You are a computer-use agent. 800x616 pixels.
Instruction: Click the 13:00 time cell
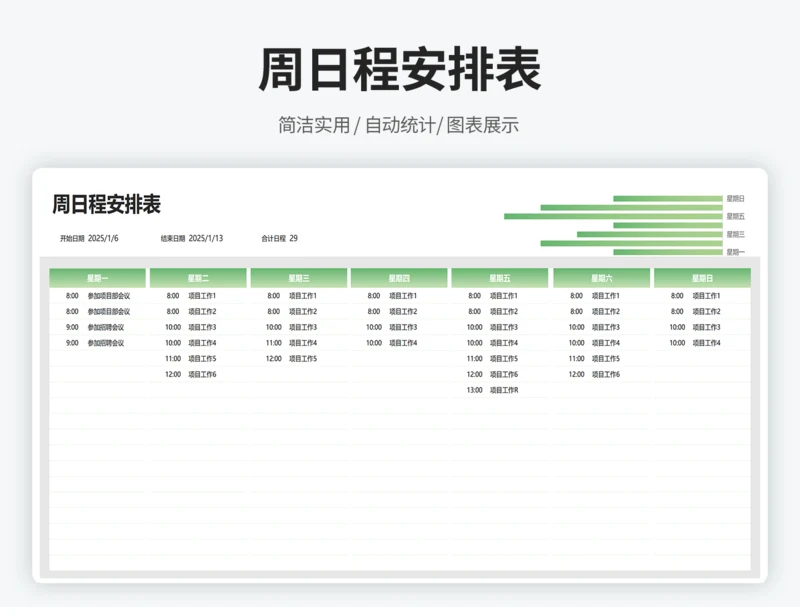pos(474,390)
